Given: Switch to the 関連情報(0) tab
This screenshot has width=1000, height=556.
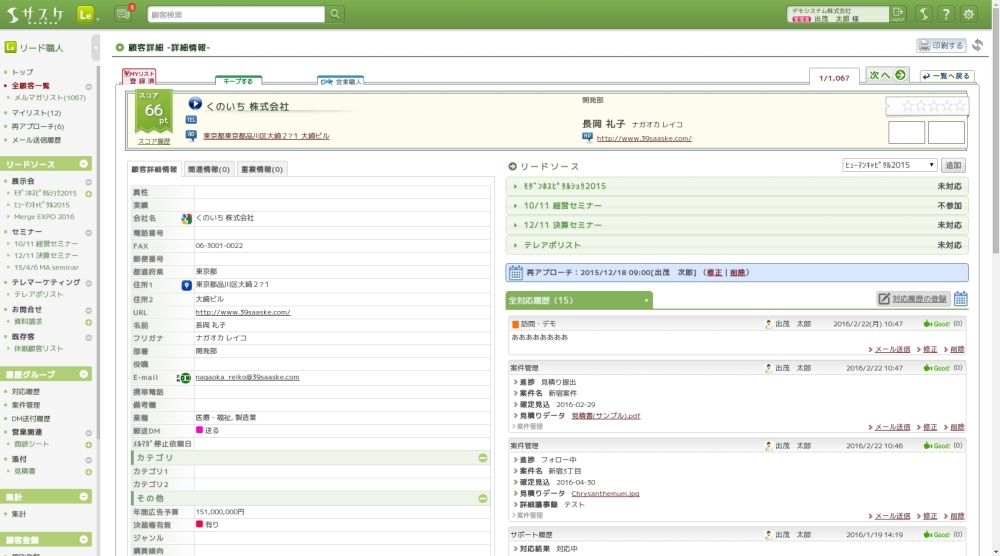Looking at the screenshot, I should tap(209, 170).
